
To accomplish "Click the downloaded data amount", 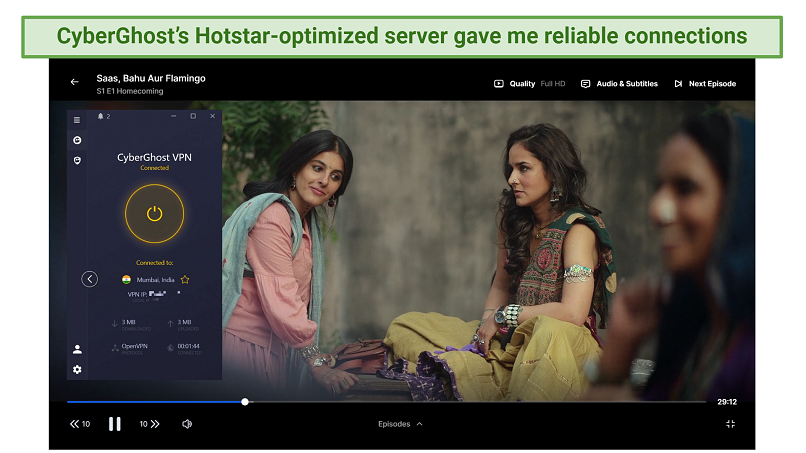I will pos(129,322).
